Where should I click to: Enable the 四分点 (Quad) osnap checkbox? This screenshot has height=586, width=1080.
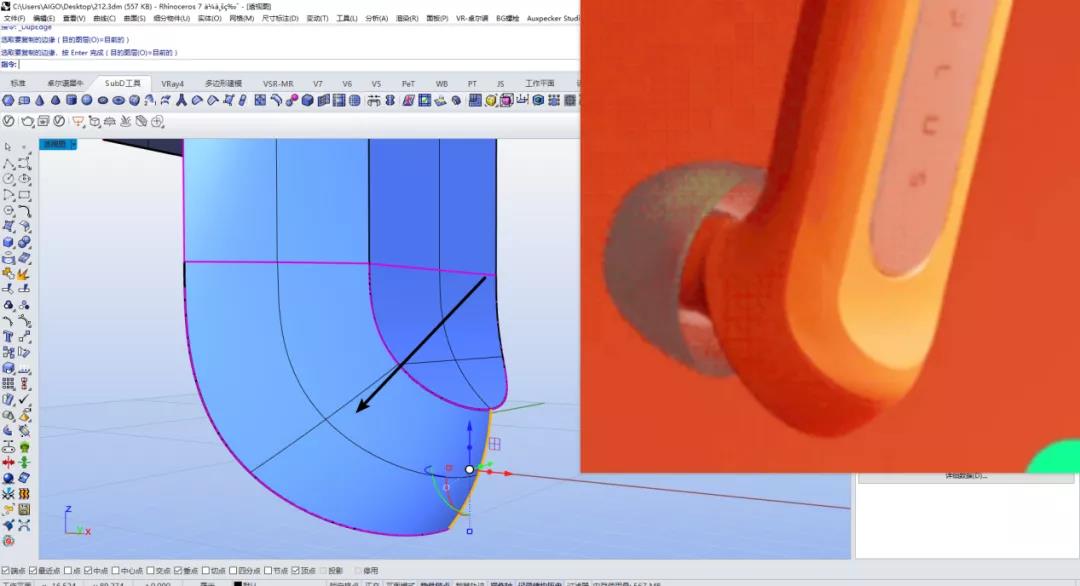pyautogui.click(x=233, y=571)
